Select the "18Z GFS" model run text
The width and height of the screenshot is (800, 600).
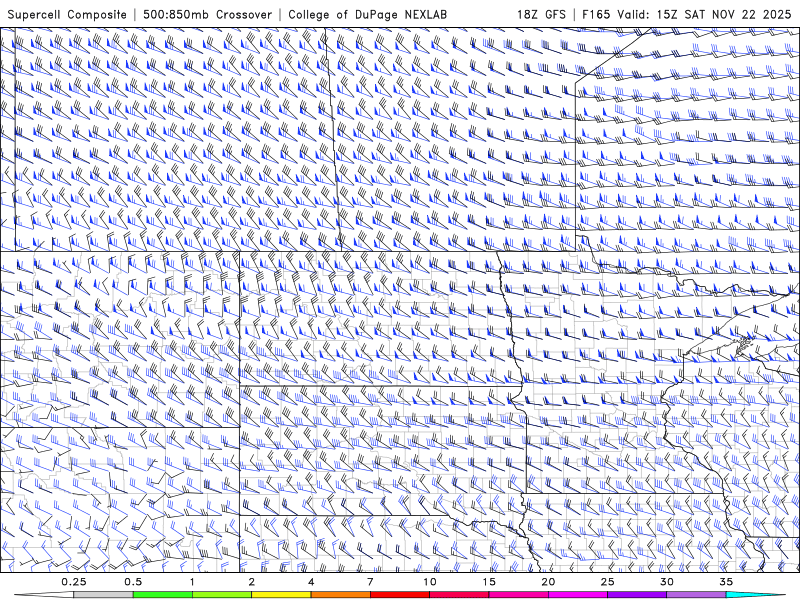coord(541,14)
